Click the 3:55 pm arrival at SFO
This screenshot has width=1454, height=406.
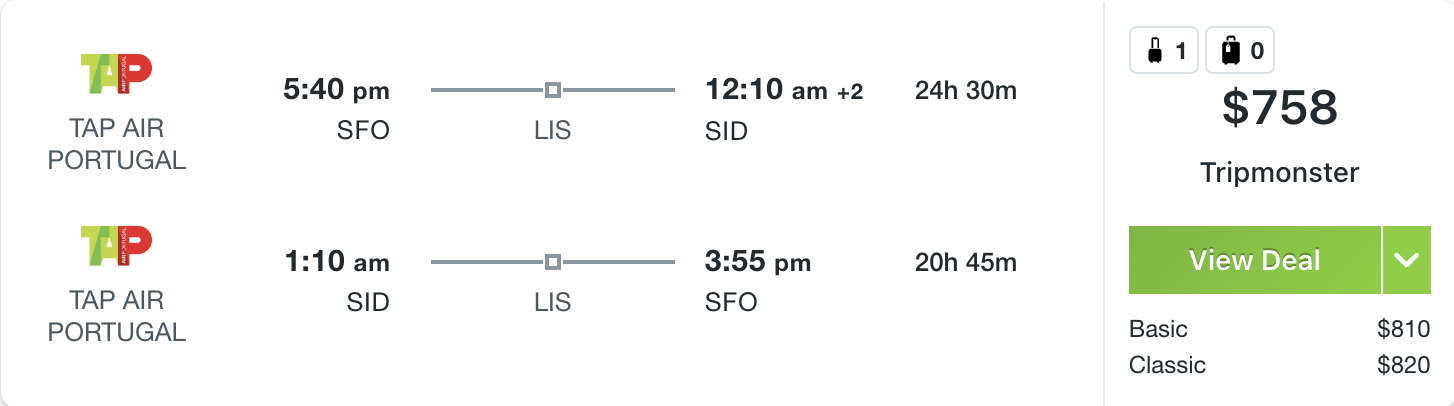(758, 263)
